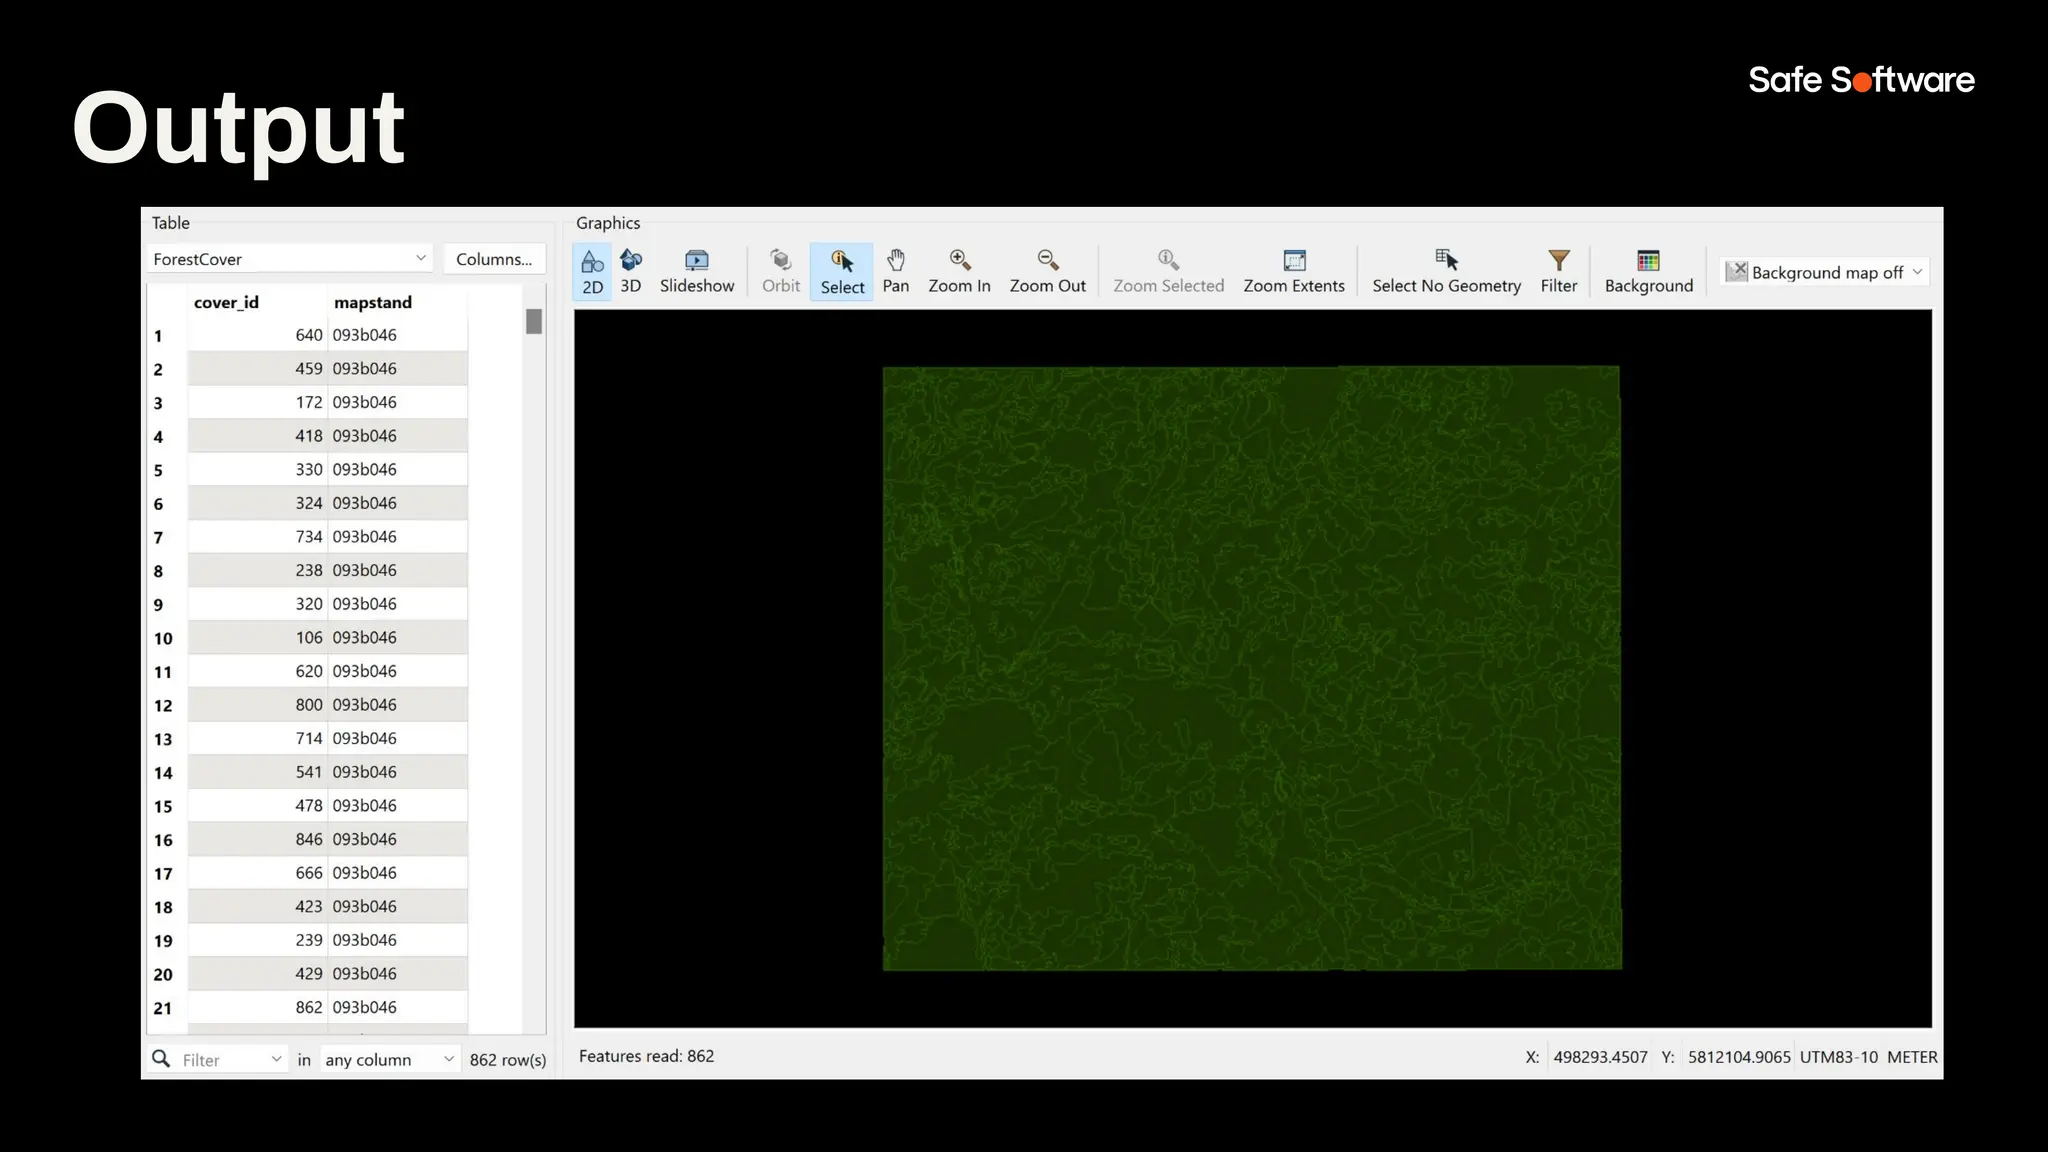This screenshot has width=2048, height=1152.
Task: Choose the Pan hand tool
Action: point(895,271)
